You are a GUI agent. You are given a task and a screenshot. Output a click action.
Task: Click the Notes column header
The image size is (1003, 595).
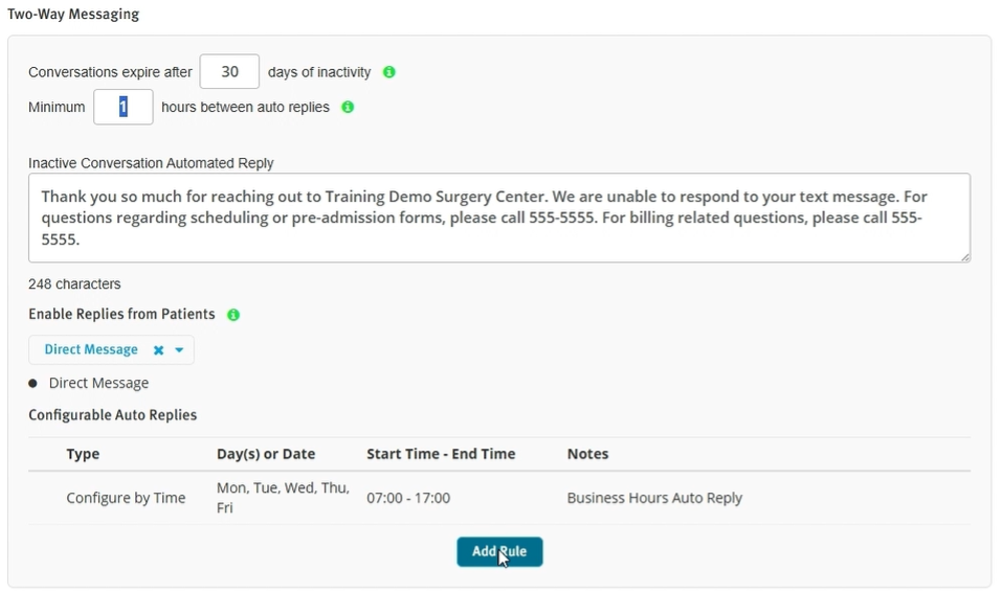(588, 454)
